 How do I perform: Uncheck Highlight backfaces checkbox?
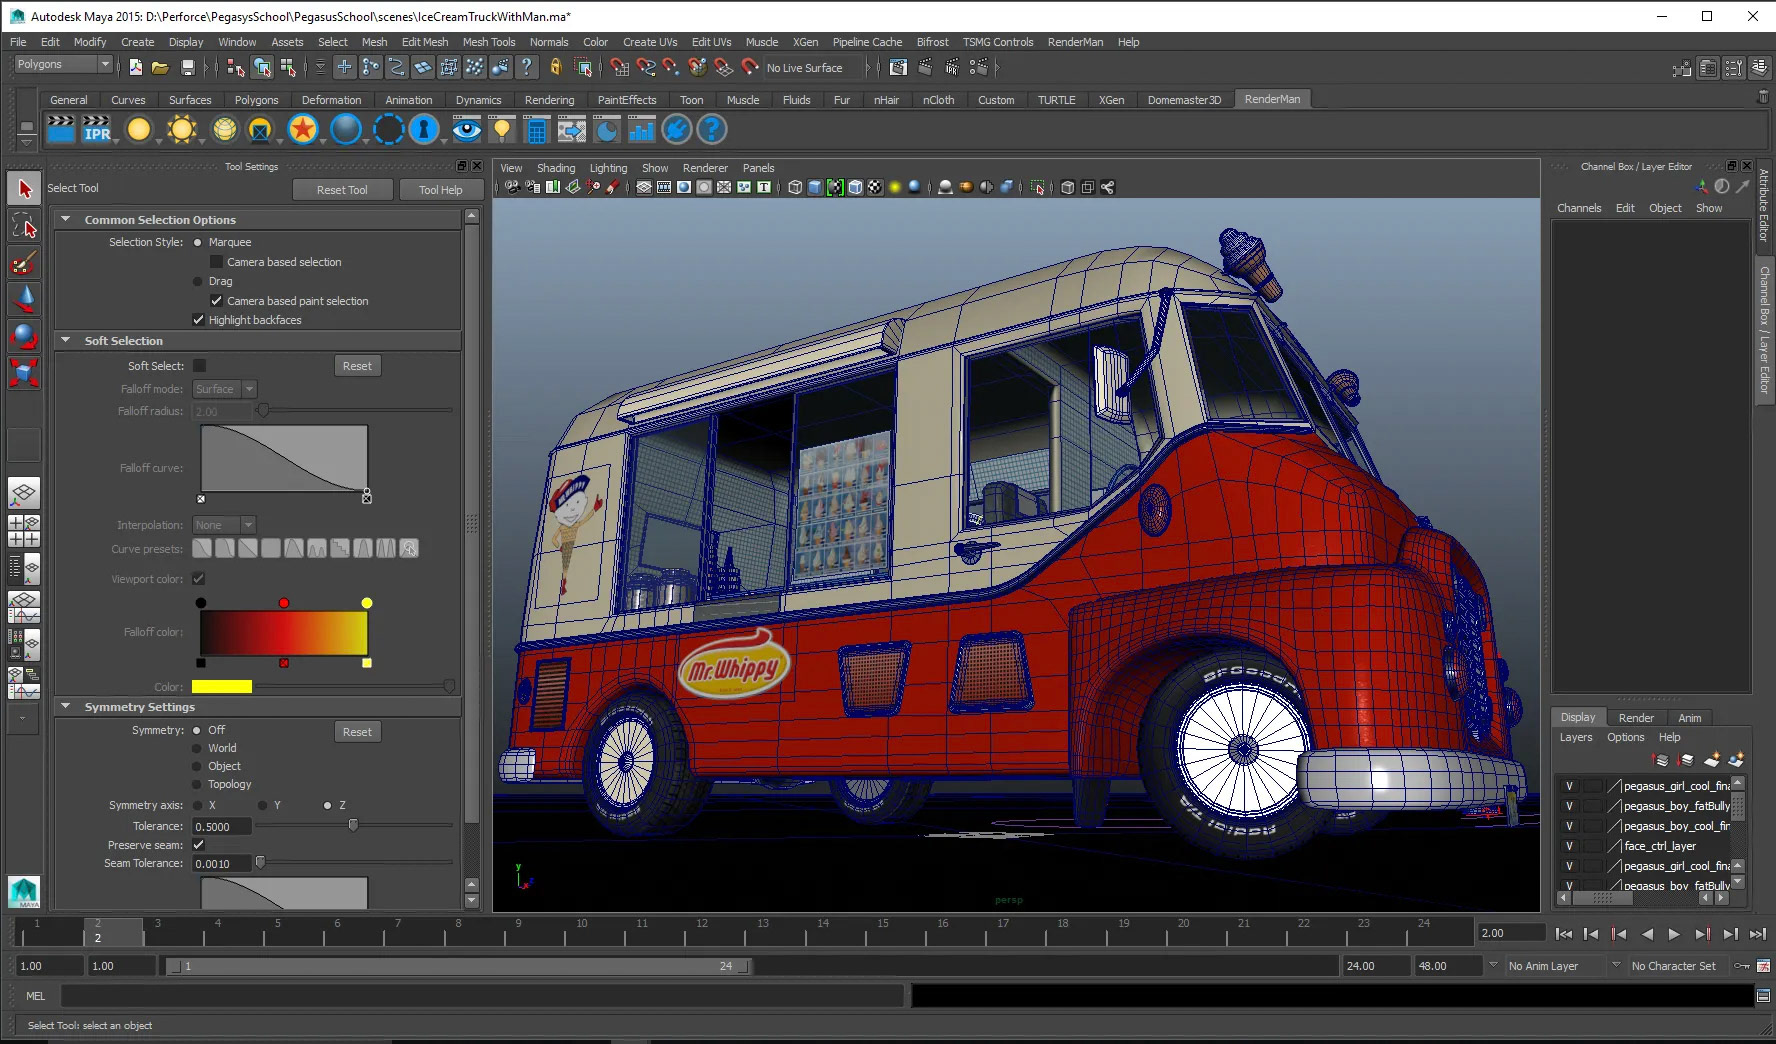[198, 320]
